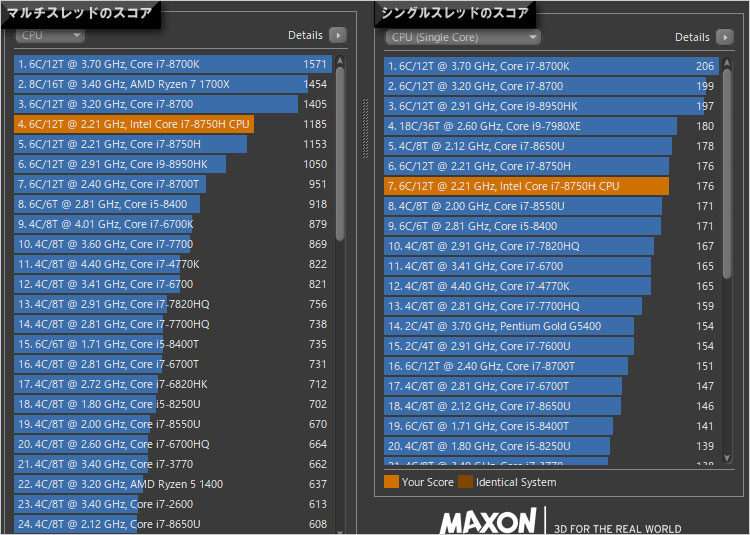The width and height of the screenshot is (750, 535).
Task: Select single-thread blue row Core i7-8750H 176
Action: [x=551, y=166]
